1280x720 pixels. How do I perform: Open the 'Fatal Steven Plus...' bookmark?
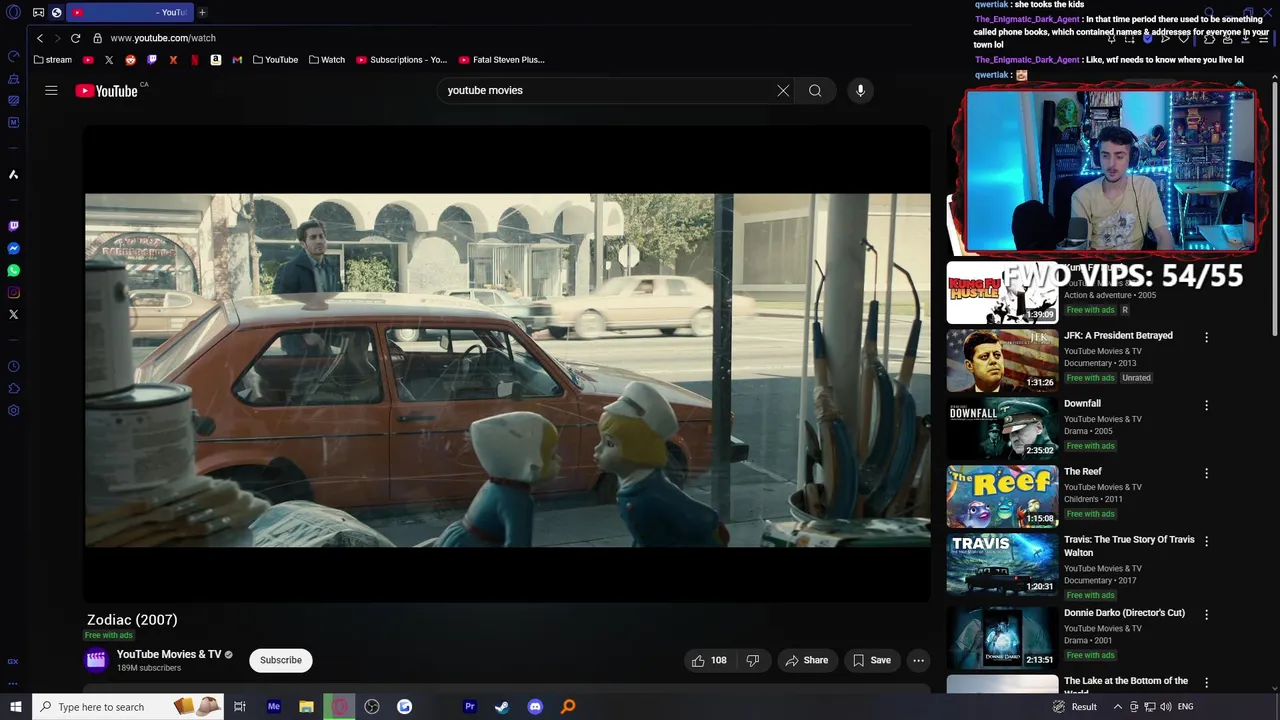click(x=502, y=60)
